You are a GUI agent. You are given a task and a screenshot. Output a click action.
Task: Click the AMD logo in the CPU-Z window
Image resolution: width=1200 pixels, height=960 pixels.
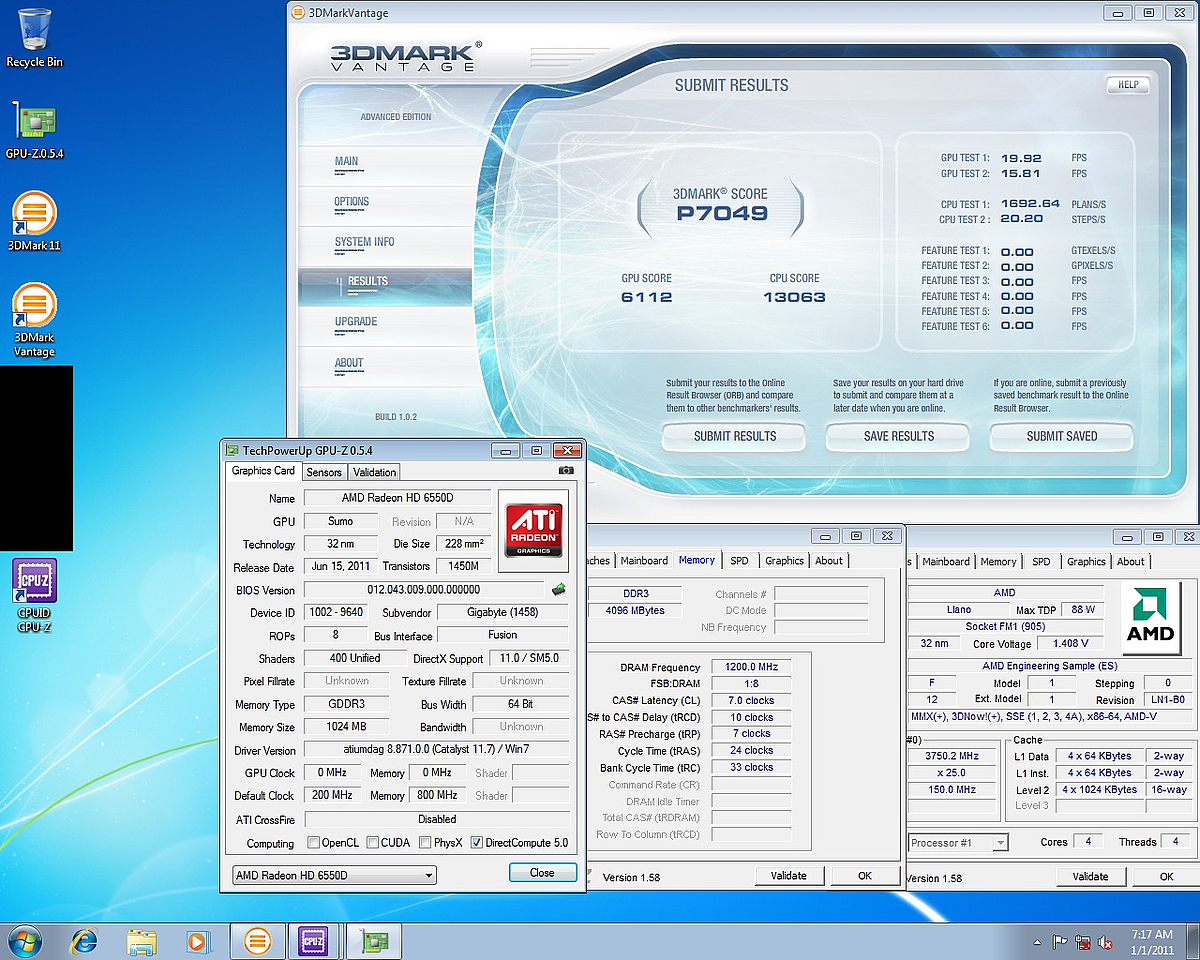pos(1150,619)
